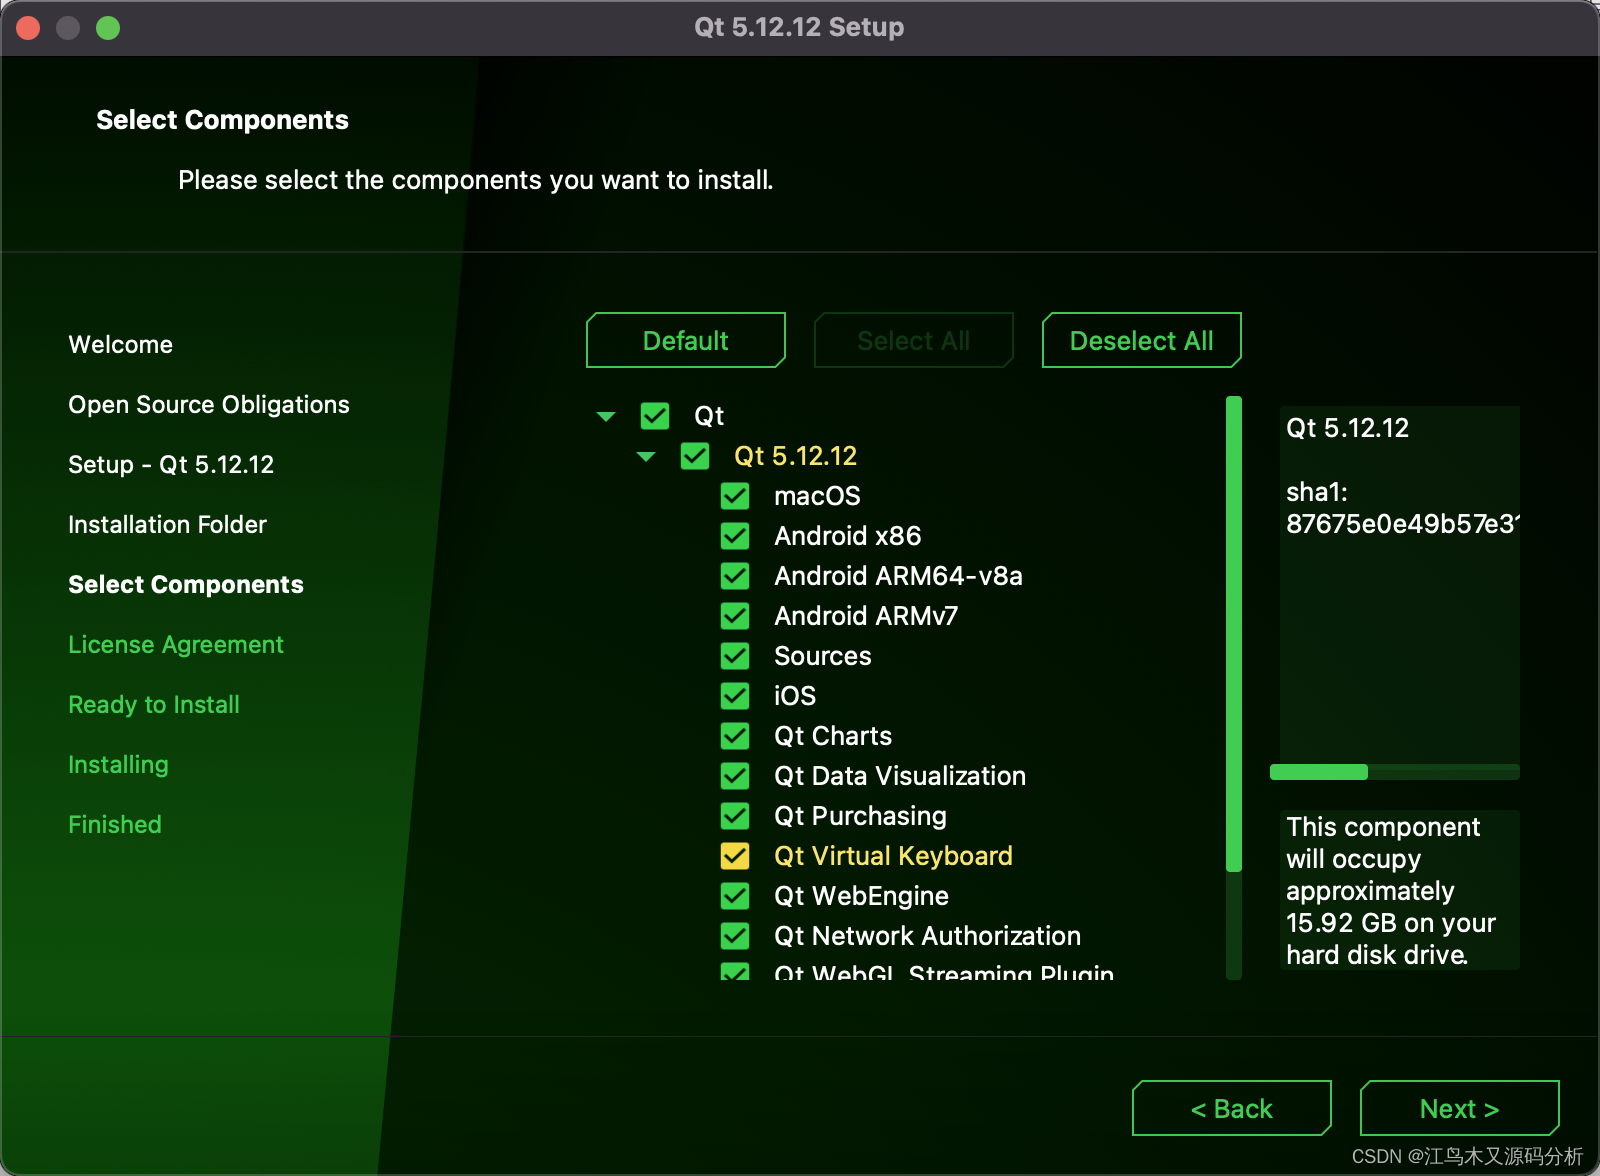Click the Next button to proceed
Image resolution: width=1600 pixels, height=1176 pixels.
pos(1459,1108)
